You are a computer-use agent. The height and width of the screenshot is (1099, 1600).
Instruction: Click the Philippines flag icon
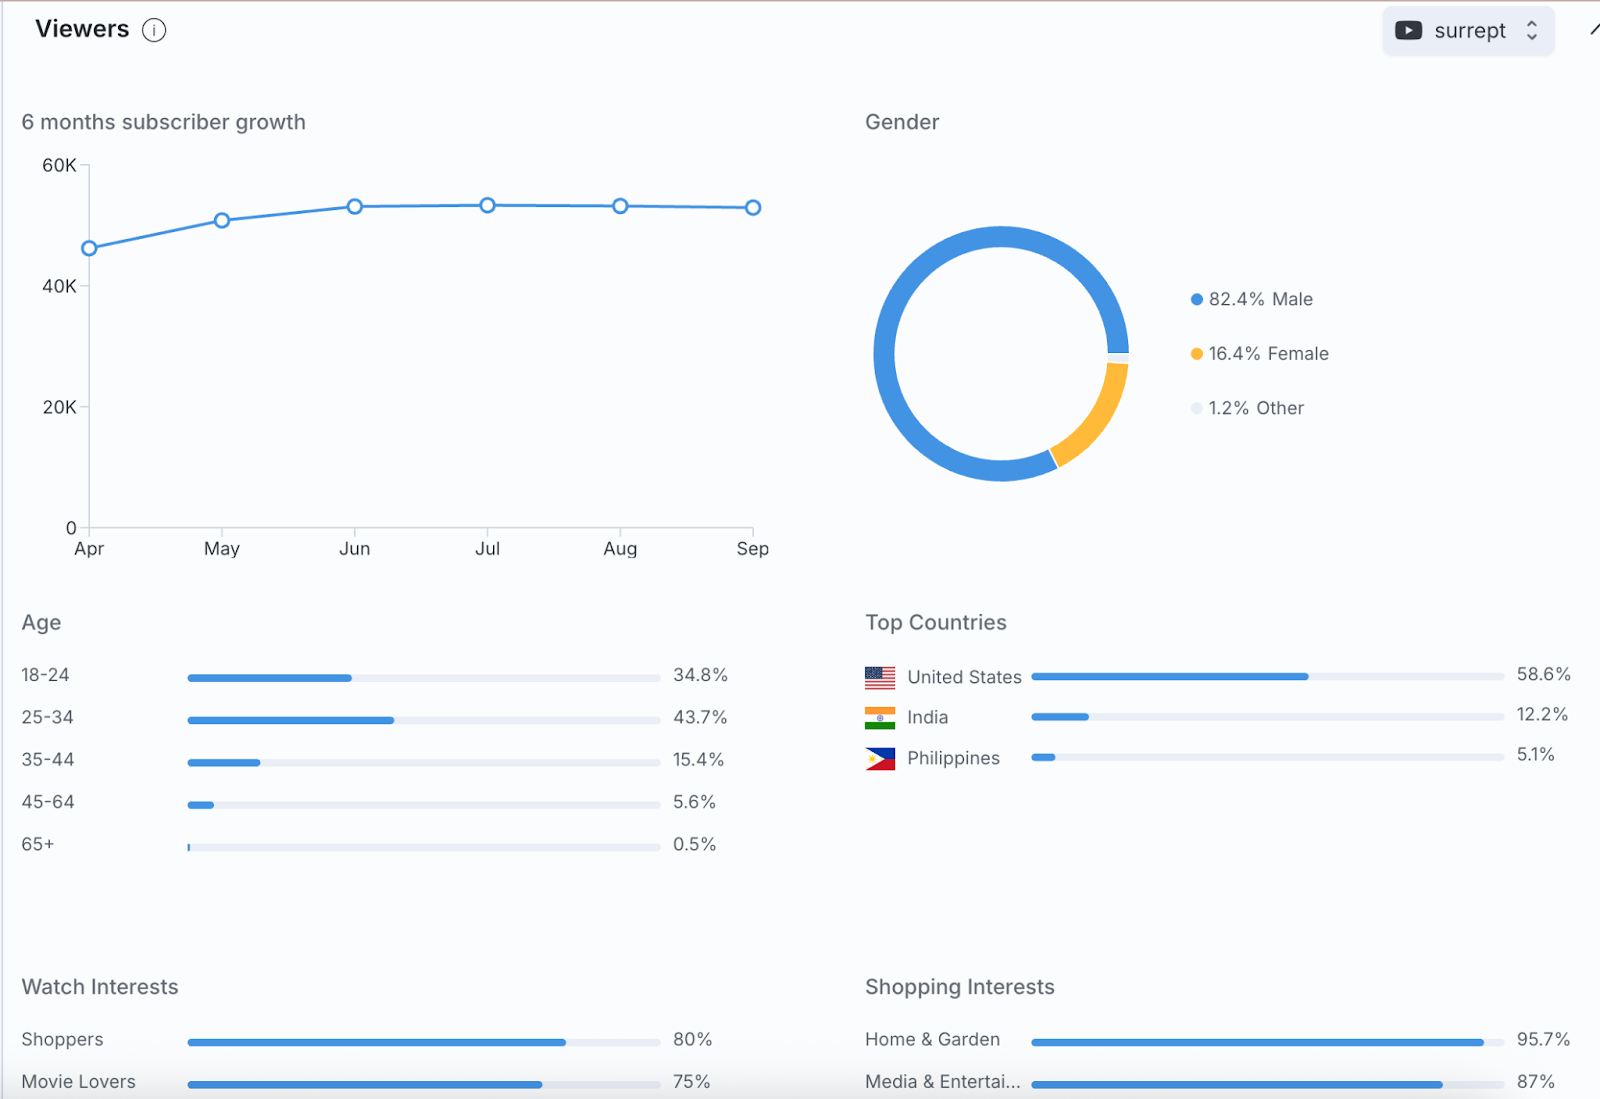880,759
